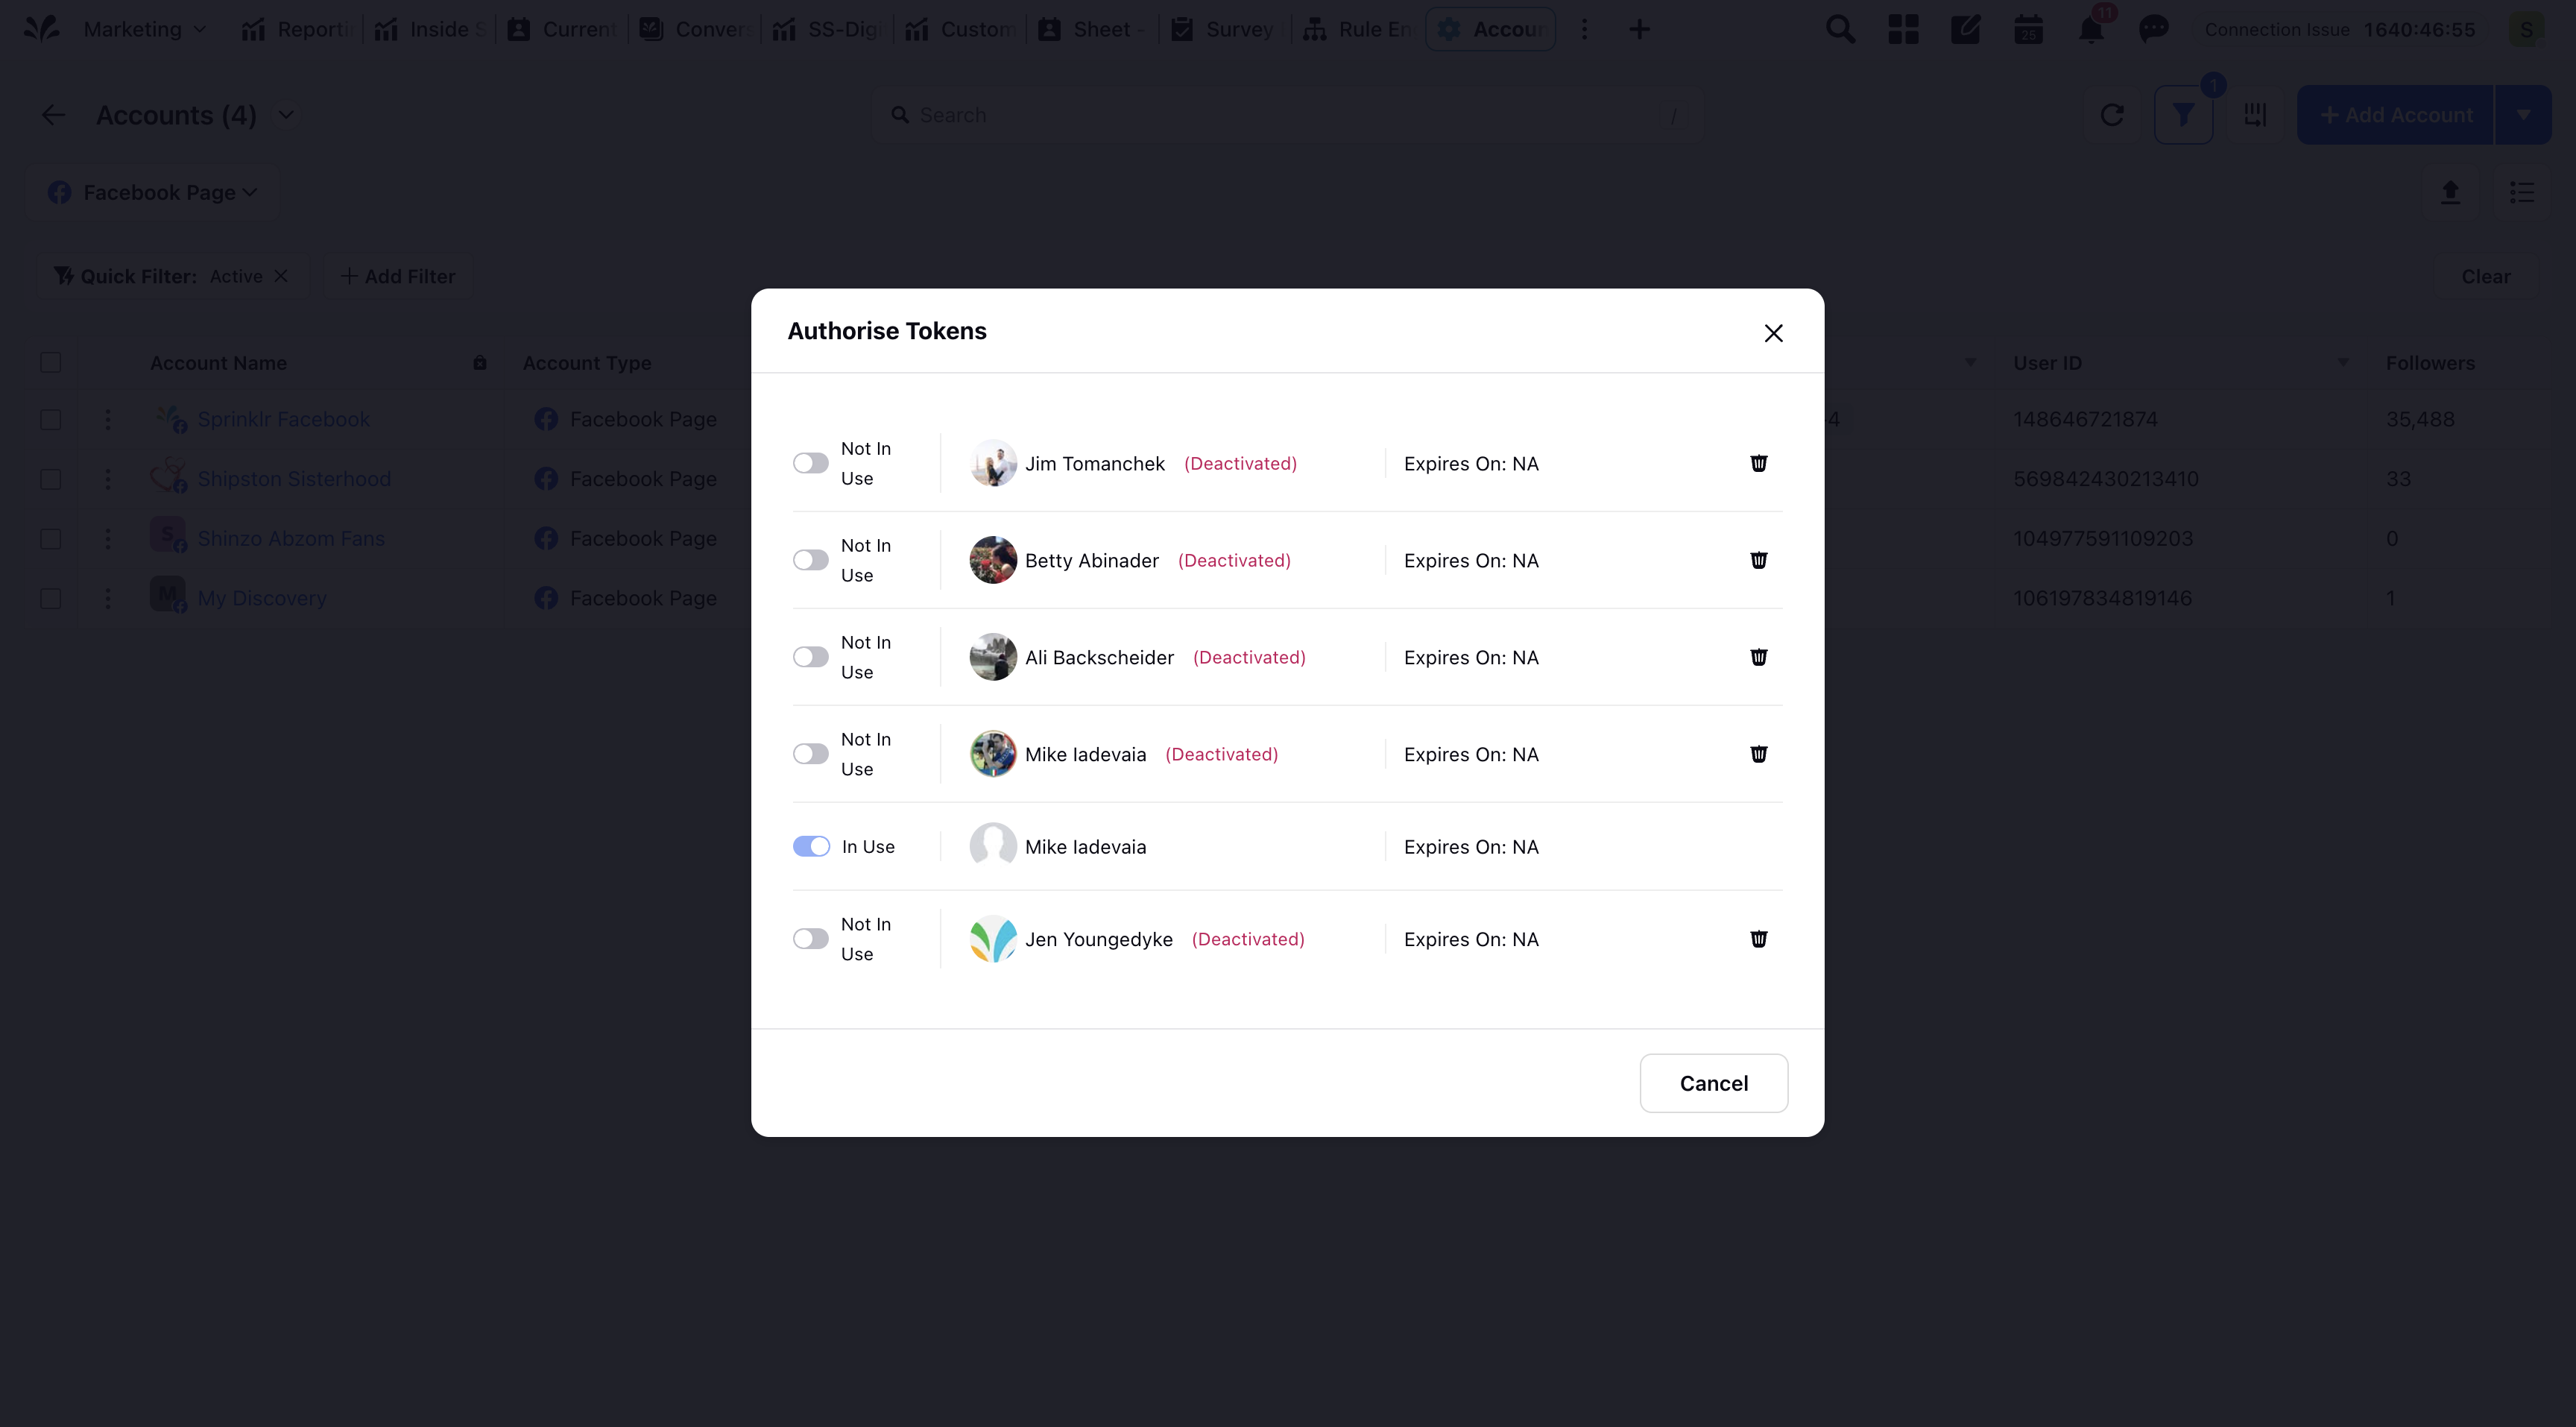This screenshot has height=1427, width=2576.
Task: Check the My Discovery row checkbox
Action: 51,599
